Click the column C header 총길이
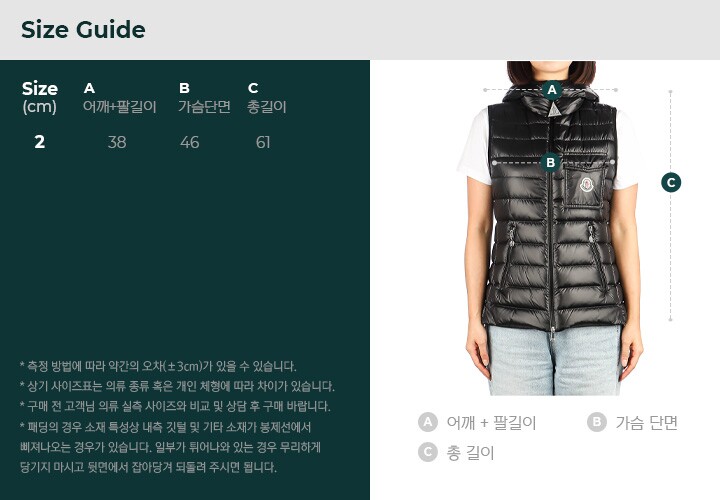 tap(267, 97)
